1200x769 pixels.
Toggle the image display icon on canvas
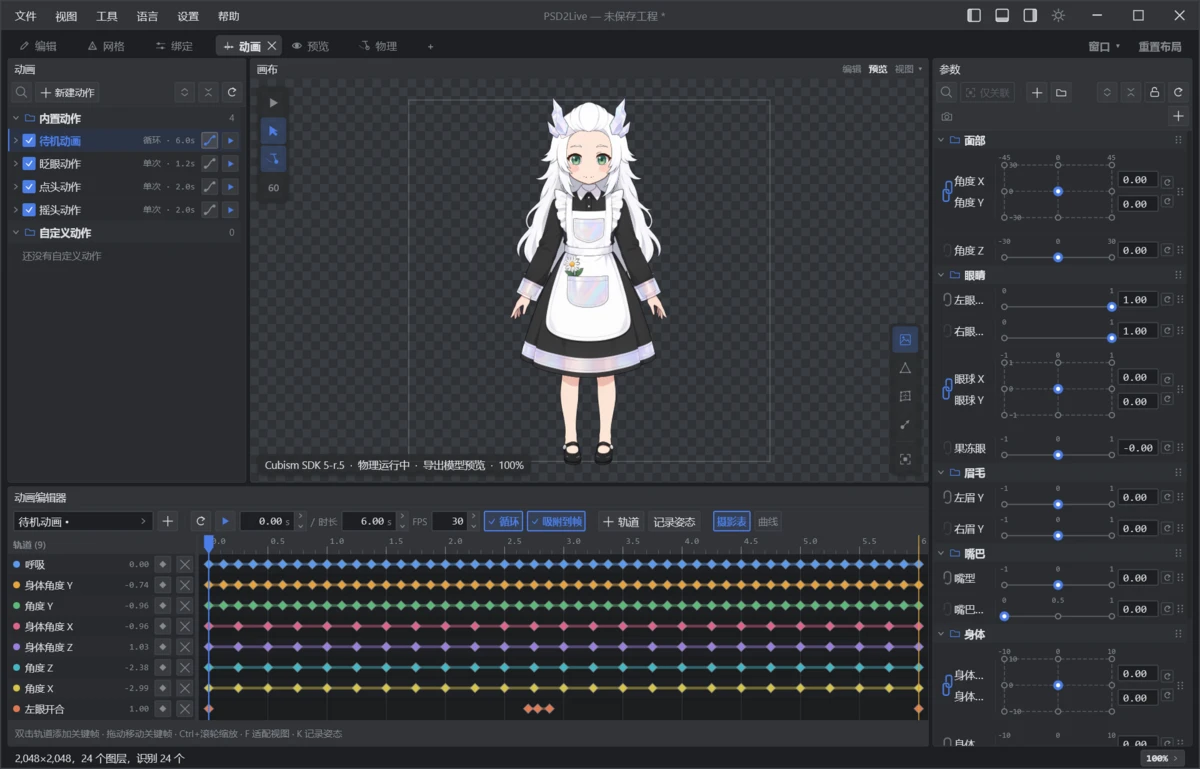pos(905,340)
